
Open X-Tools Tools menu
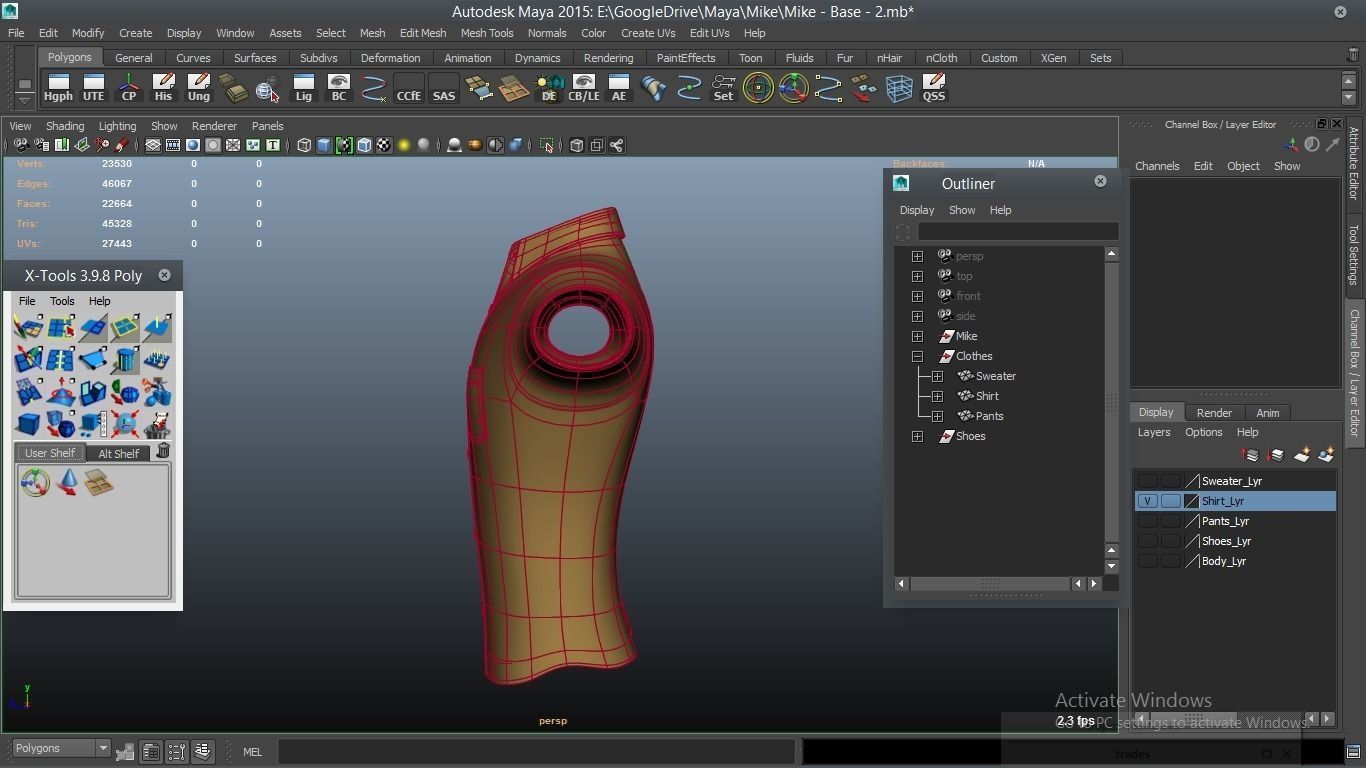pos(62,301)
